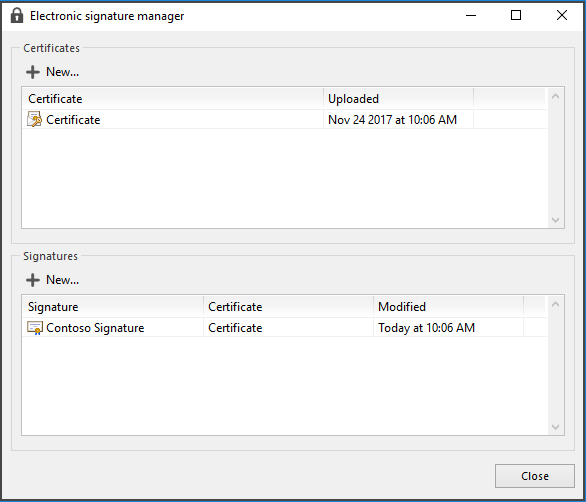Add a New certificate
The height and width of the screenshot is (502, 586).
53,72
